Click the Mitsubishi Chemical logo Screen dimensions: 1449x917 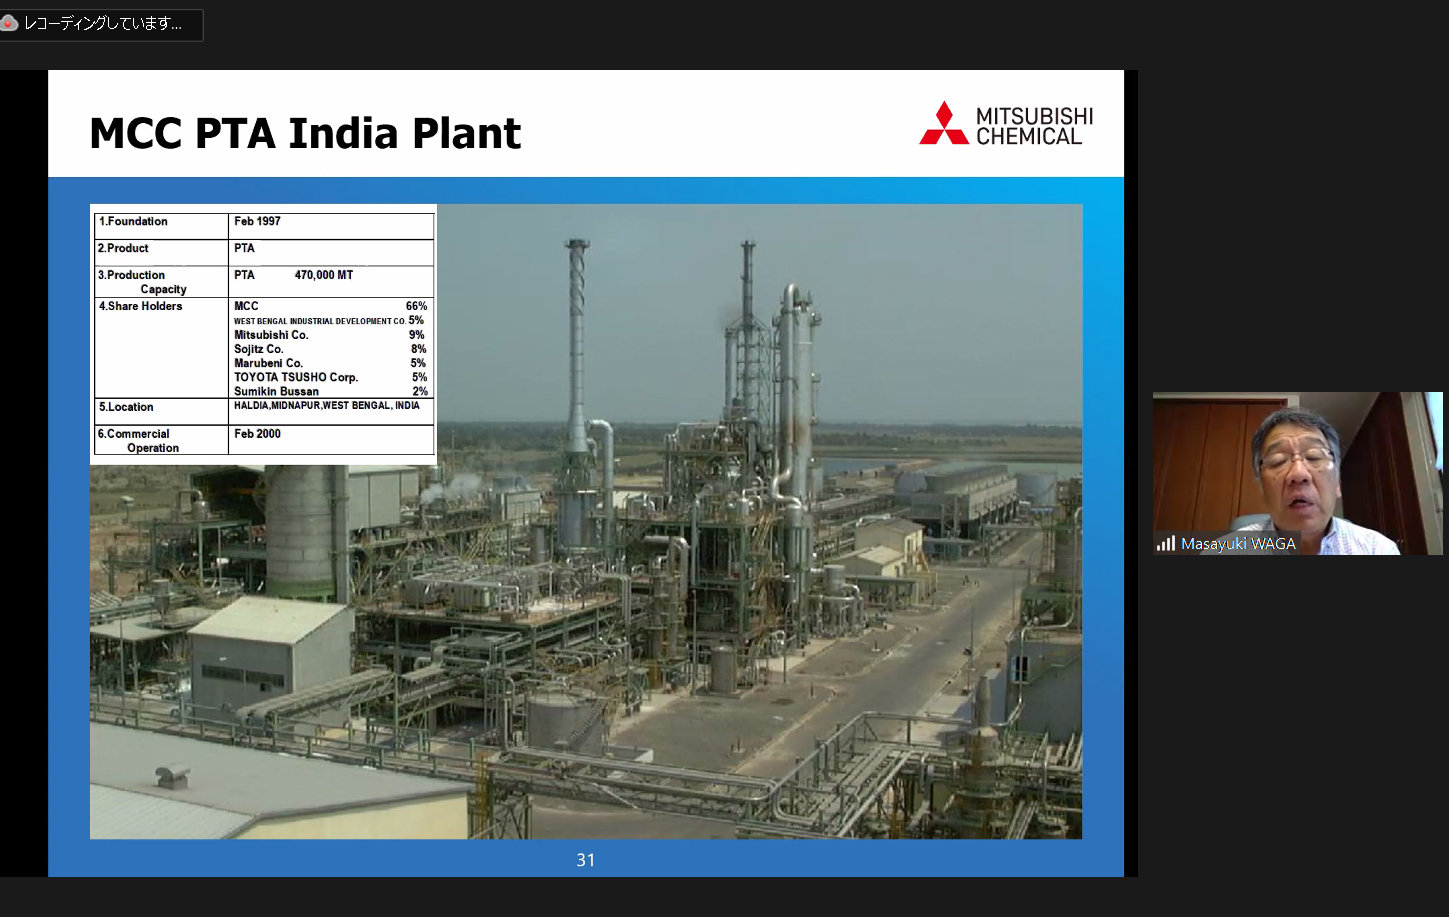[x=1006, y=124]
